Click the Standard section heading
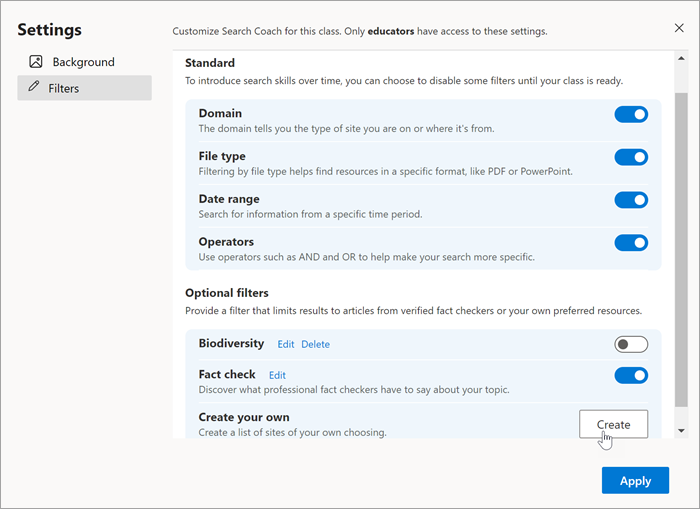The image size is (700, 509). (x=210, y=63)
